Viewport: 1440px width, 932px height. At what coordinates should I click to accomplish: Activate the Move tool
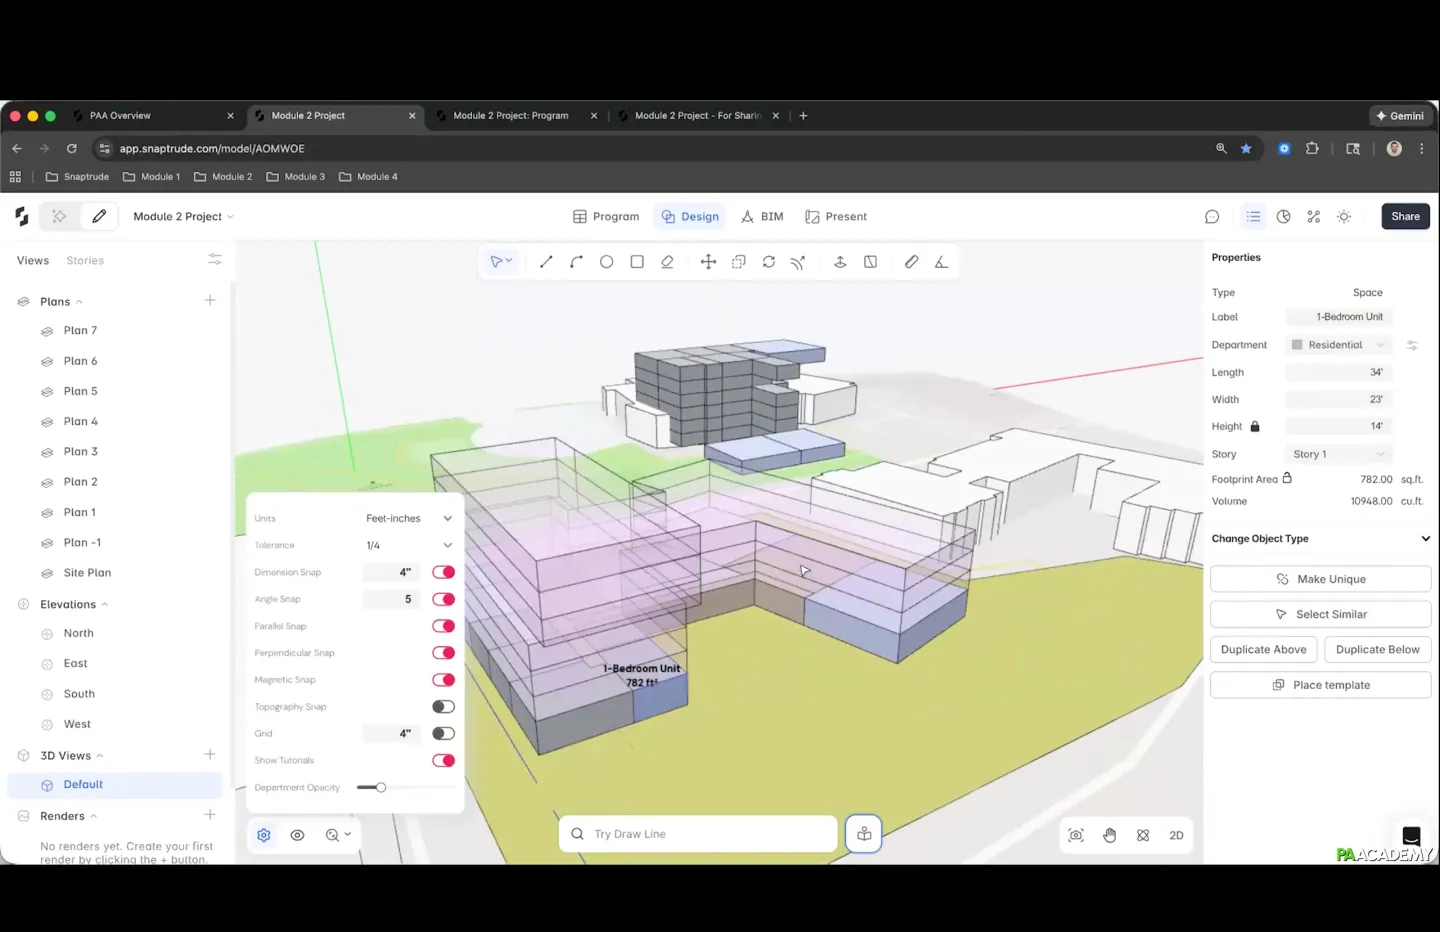(x=708, y=262)
